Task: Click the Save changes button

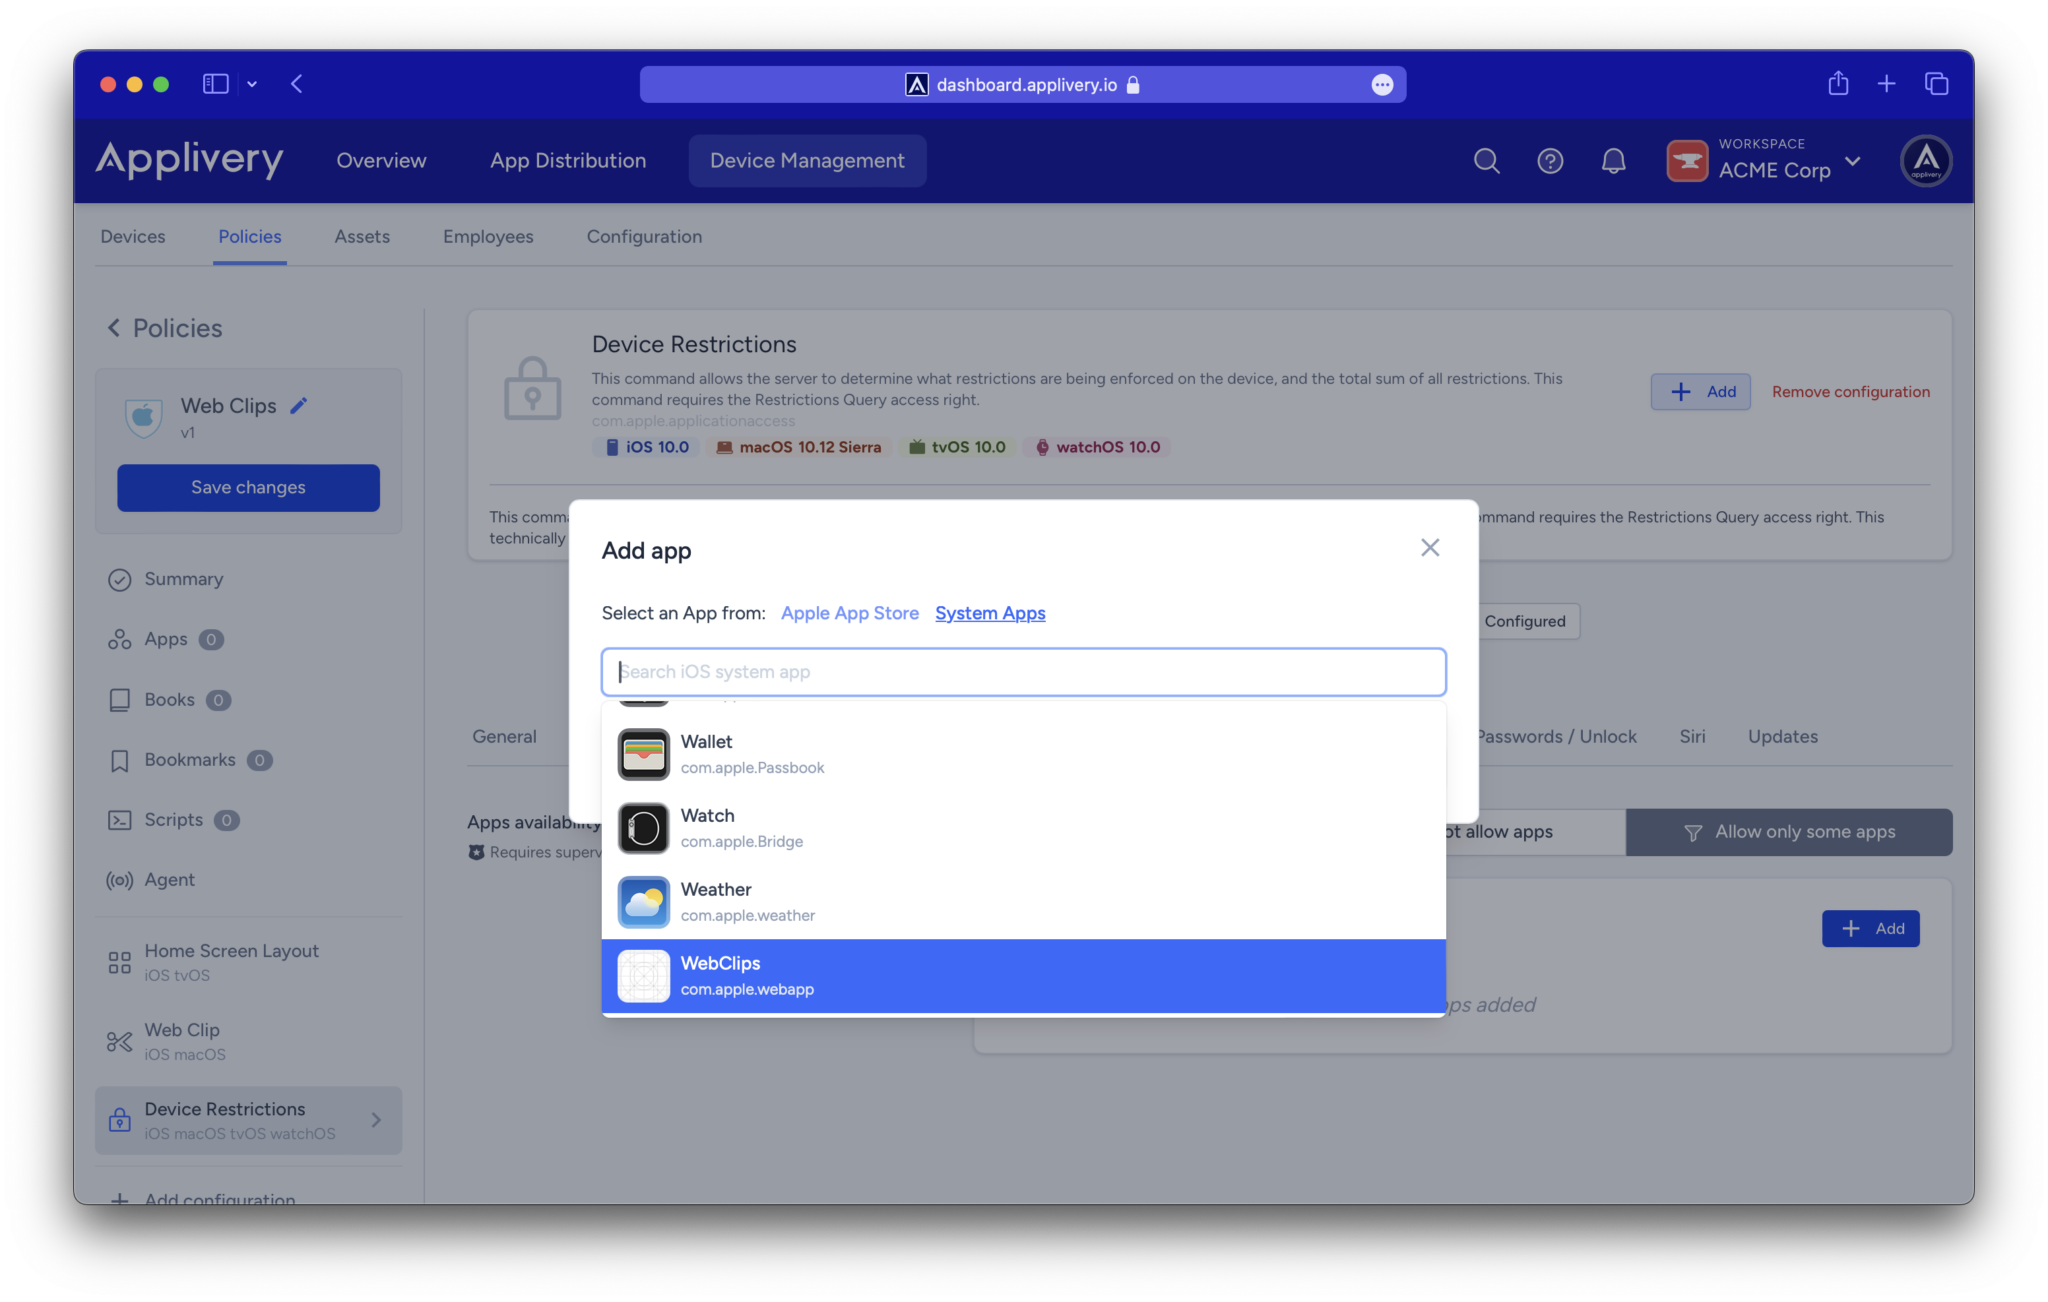Action: pyautogui.click(x=248, y=487)
